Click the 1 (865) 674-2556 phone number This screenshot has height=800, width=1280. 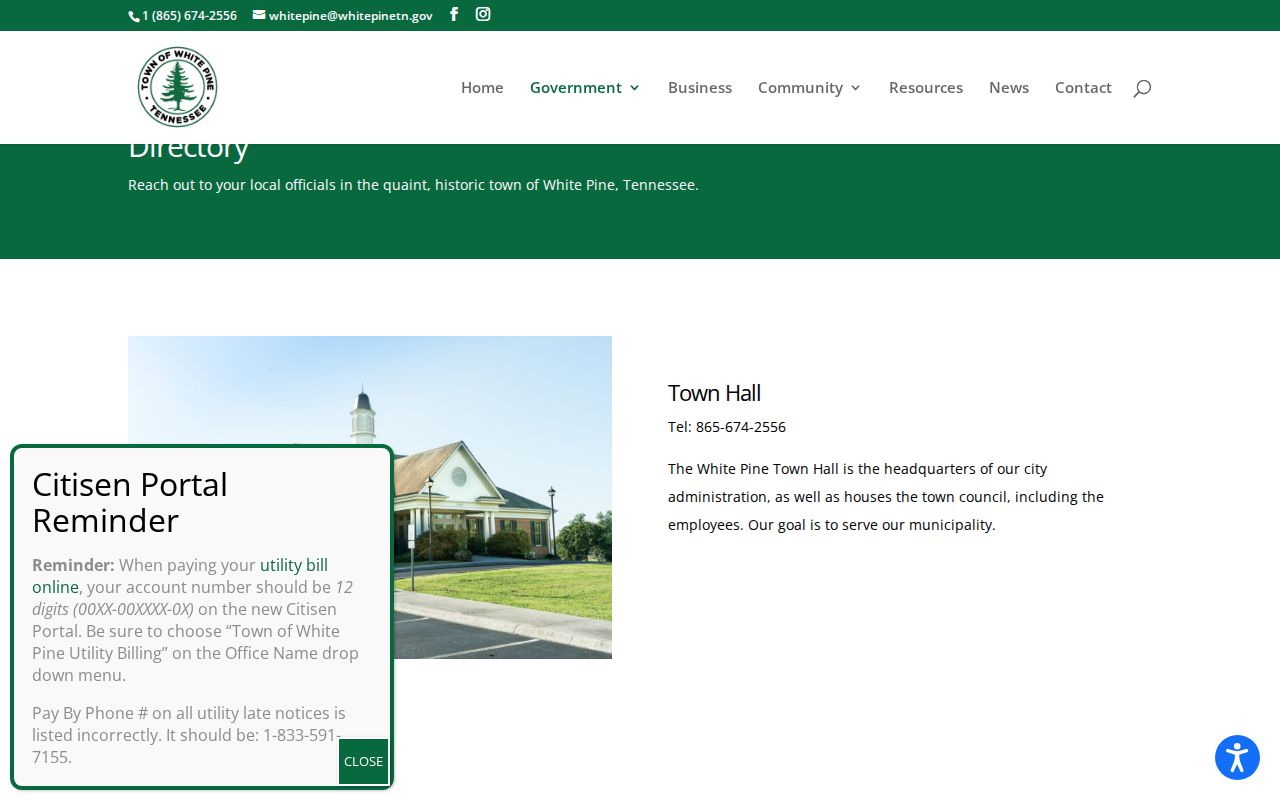[190, 16]
